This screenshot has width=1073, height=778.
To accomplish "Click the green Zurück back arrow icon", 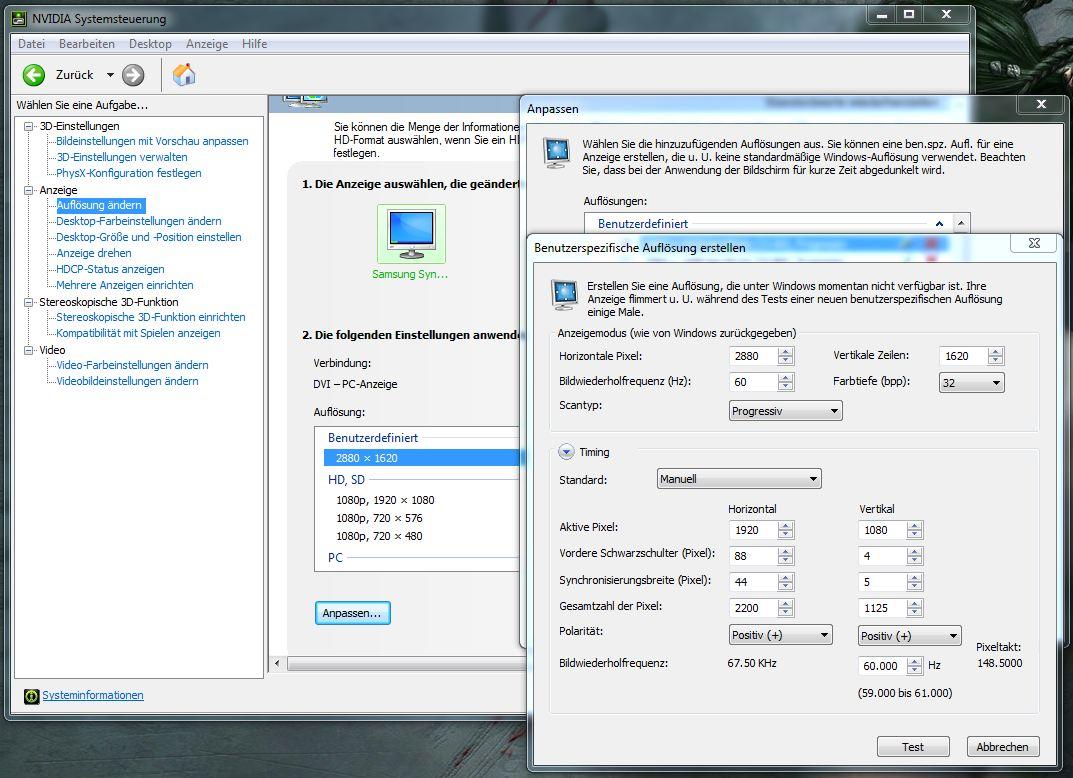I will (34, 75).
